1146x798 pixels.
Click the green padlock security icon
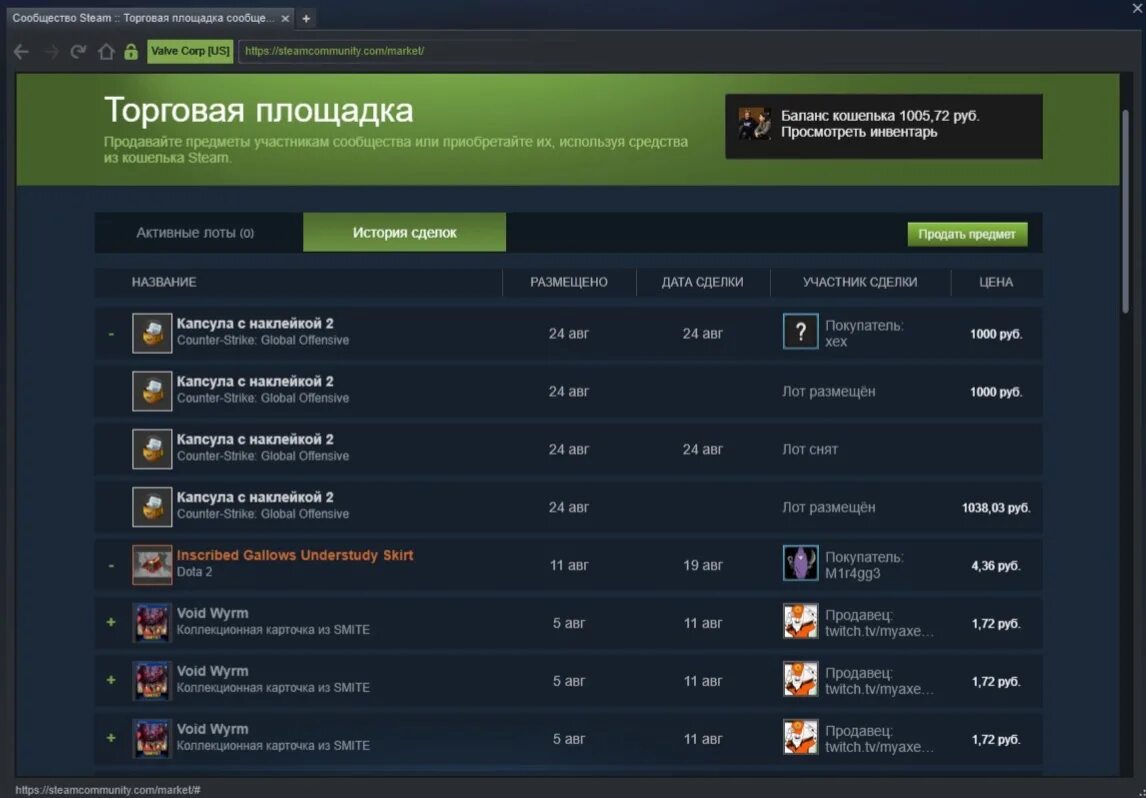(131, 52)
